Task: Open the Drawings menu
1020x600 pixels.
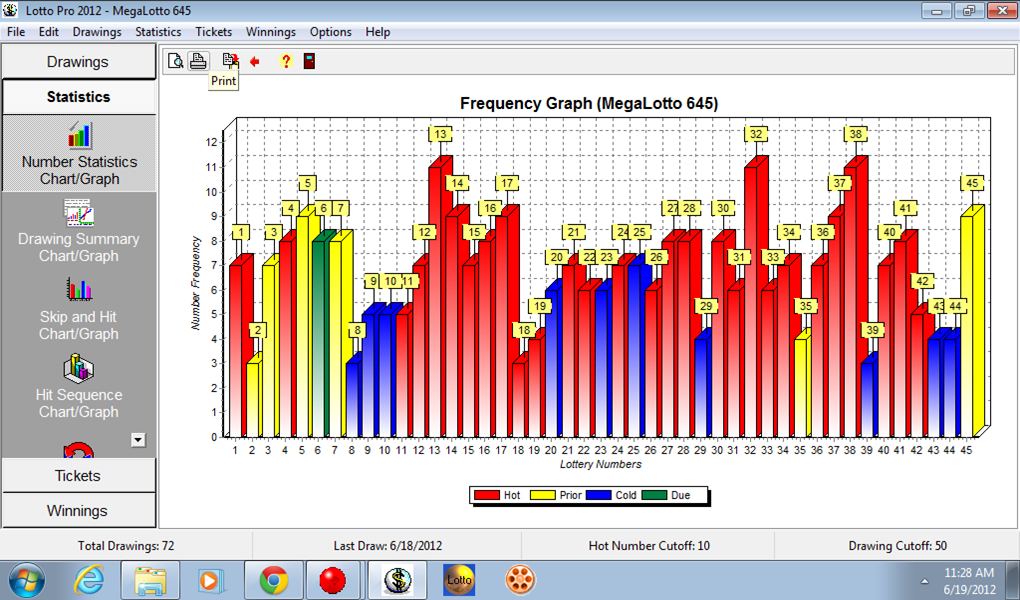Action: click(97, 32)
